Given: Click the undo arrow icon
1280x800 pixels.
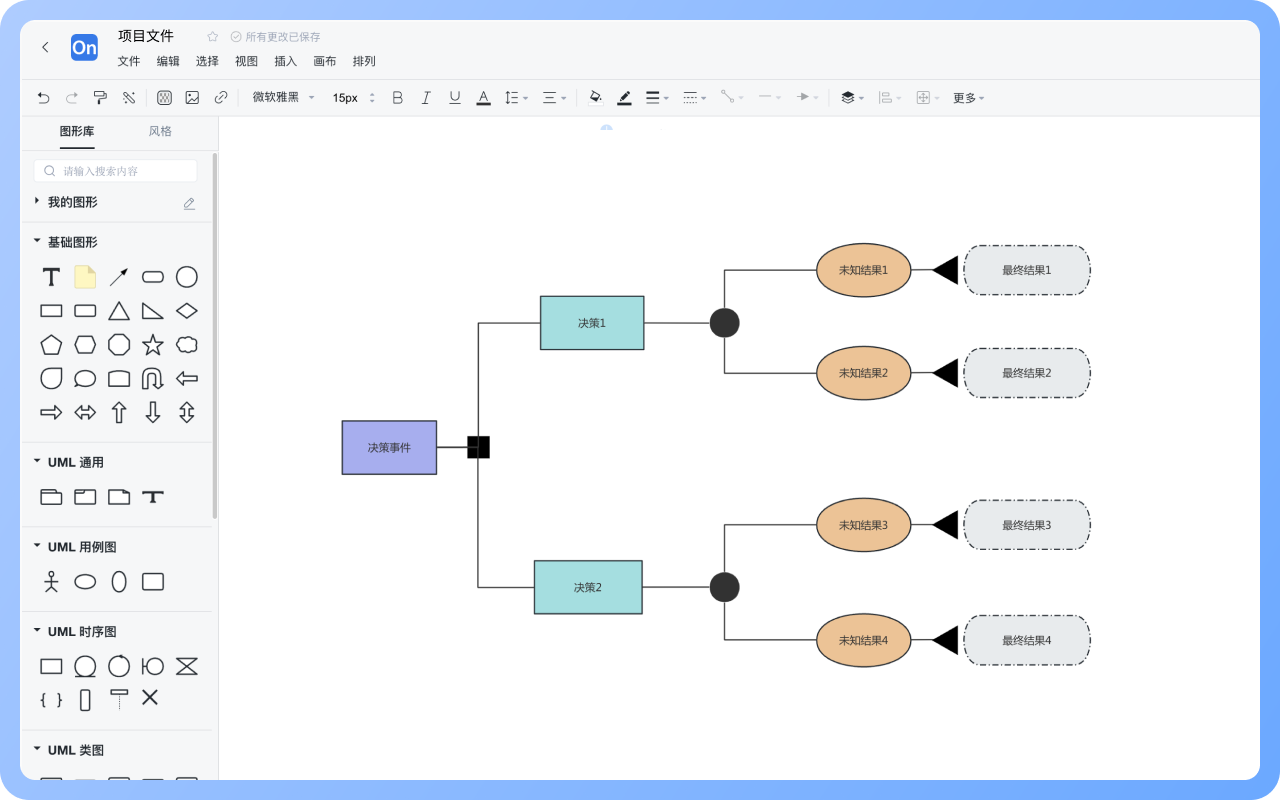Looking at the screenshot, I should [43, 98].
